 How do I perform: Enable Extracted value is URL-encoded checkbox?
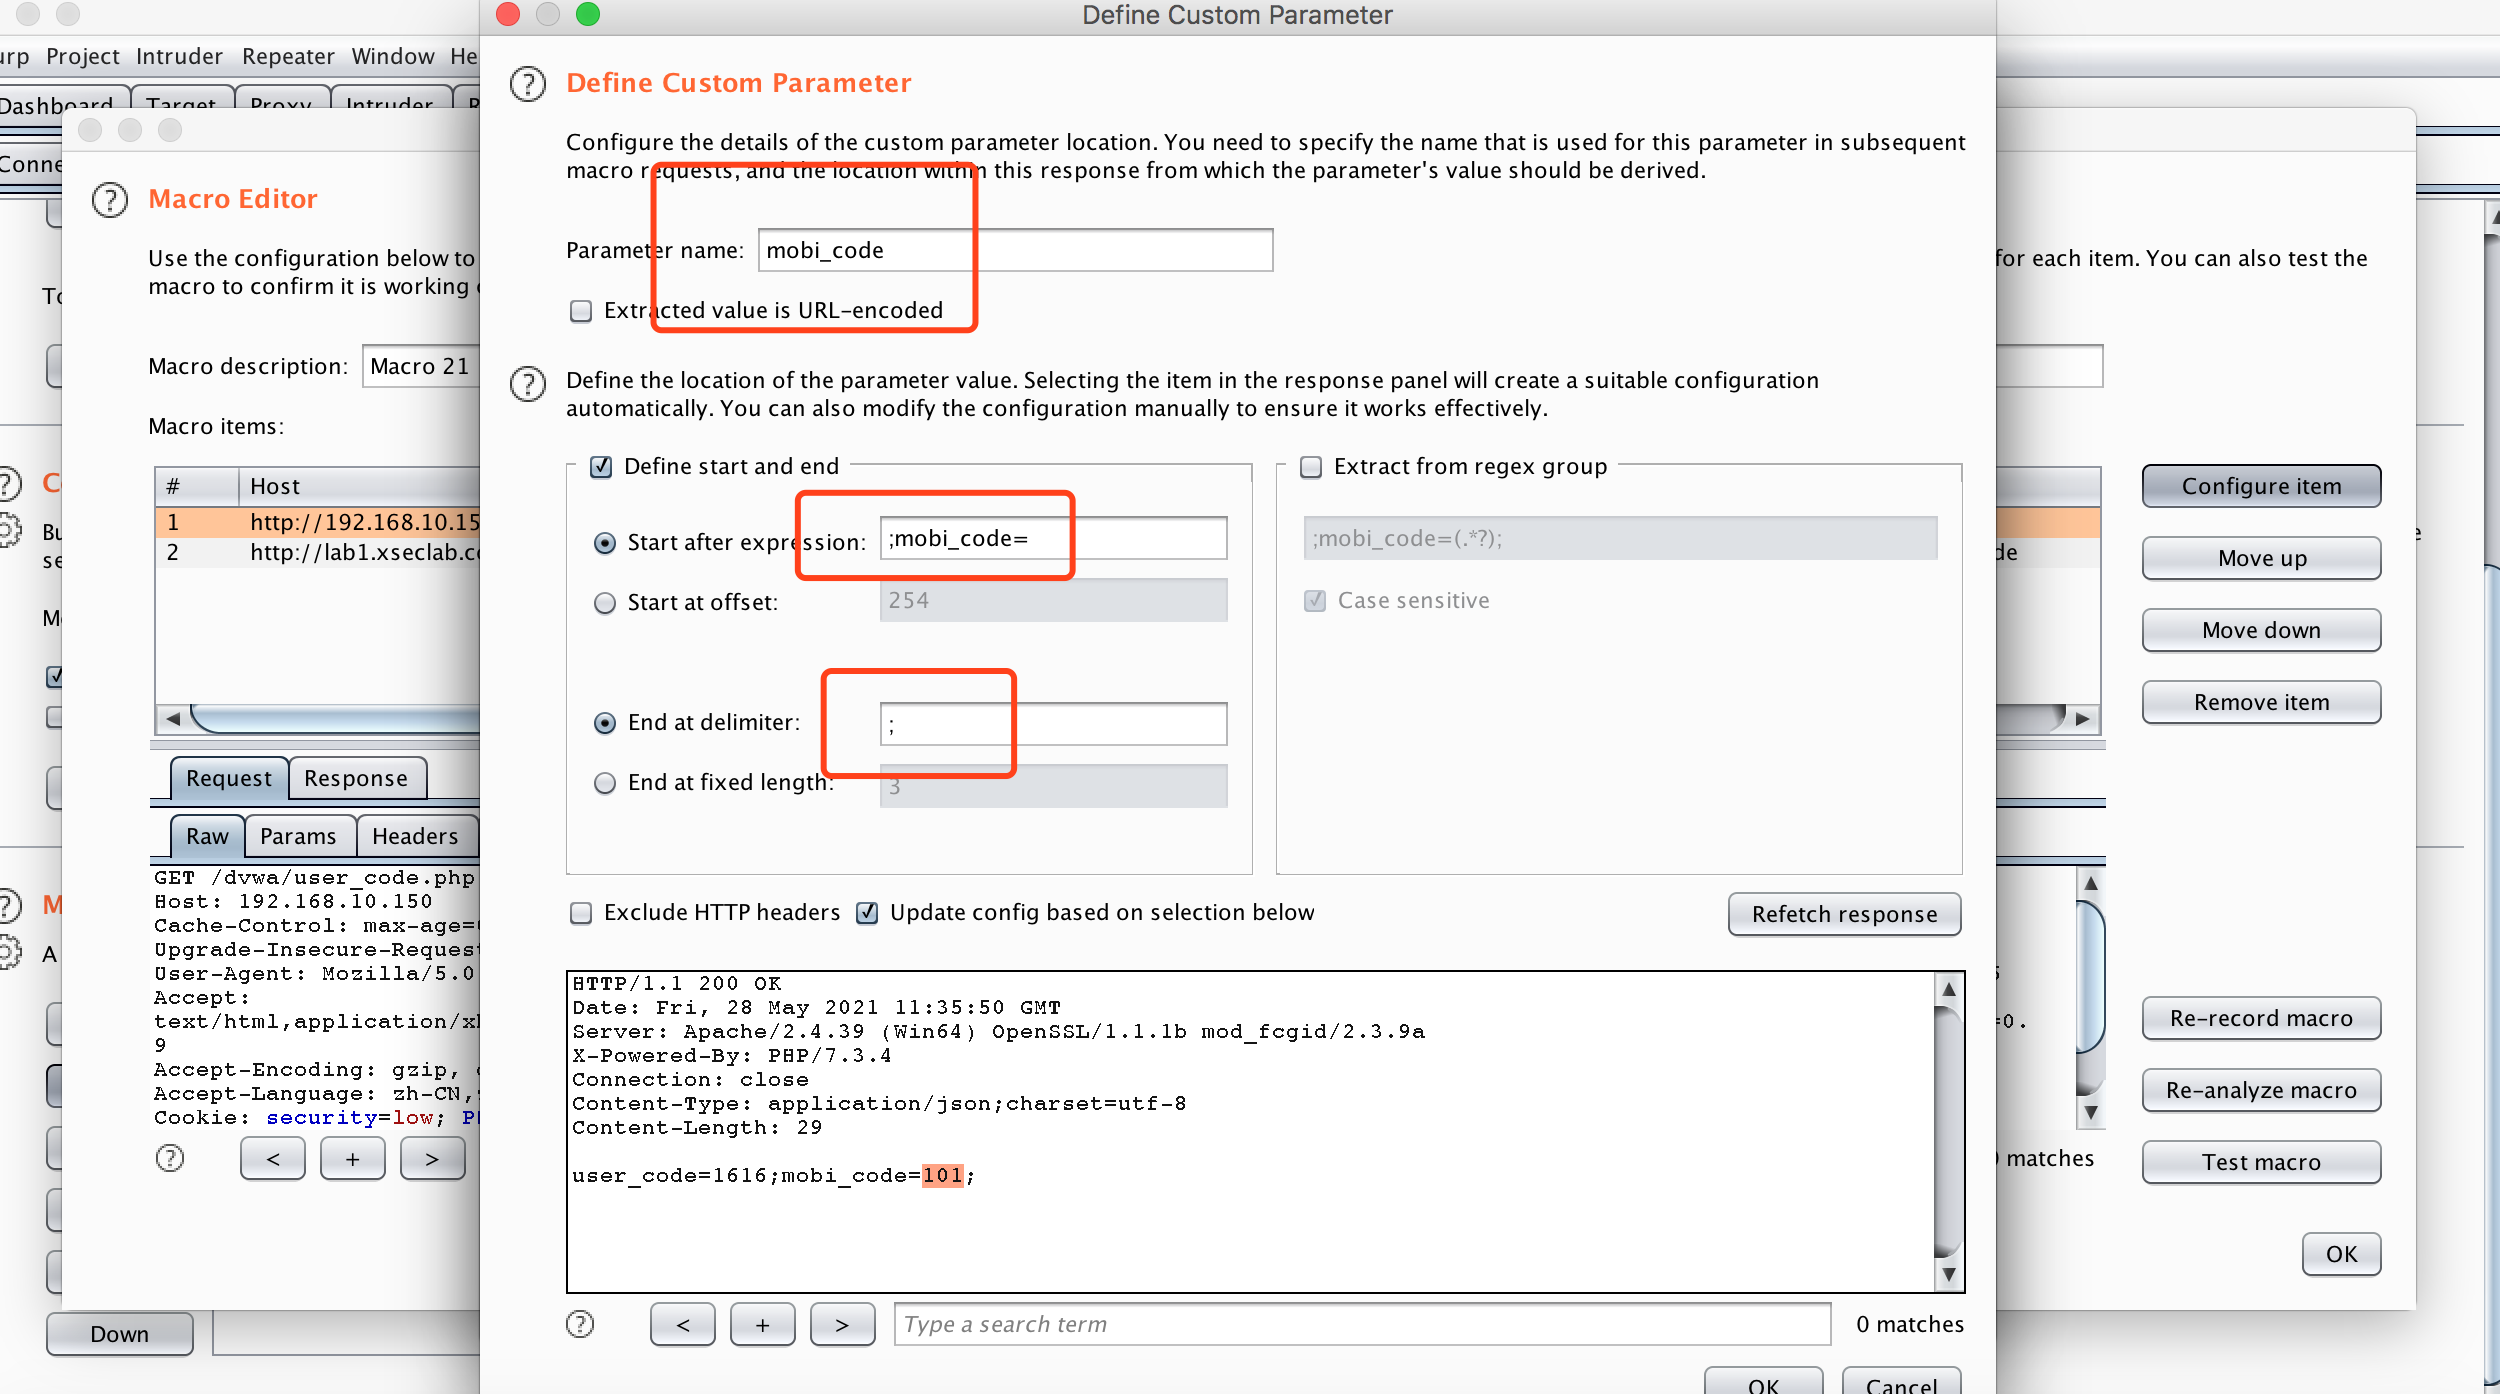581,311
